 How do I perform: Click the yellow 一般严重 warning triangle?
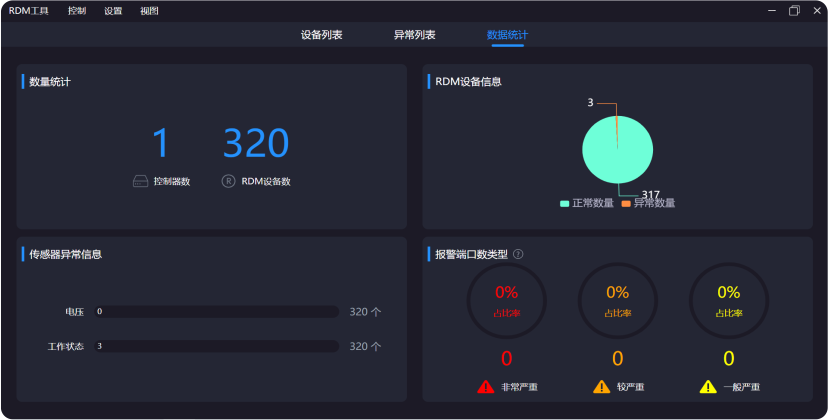click(708, 387)
